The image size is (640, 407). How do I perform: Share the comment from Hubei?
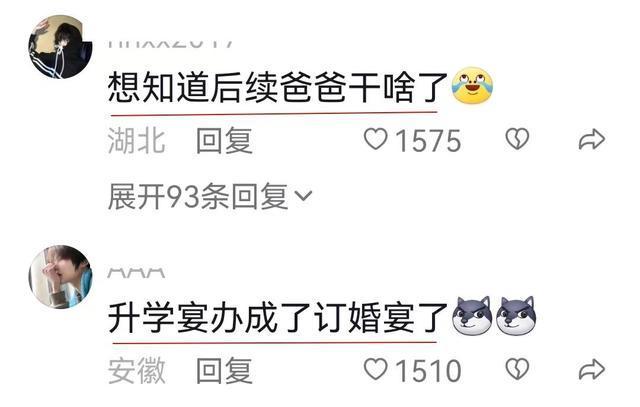591,139
